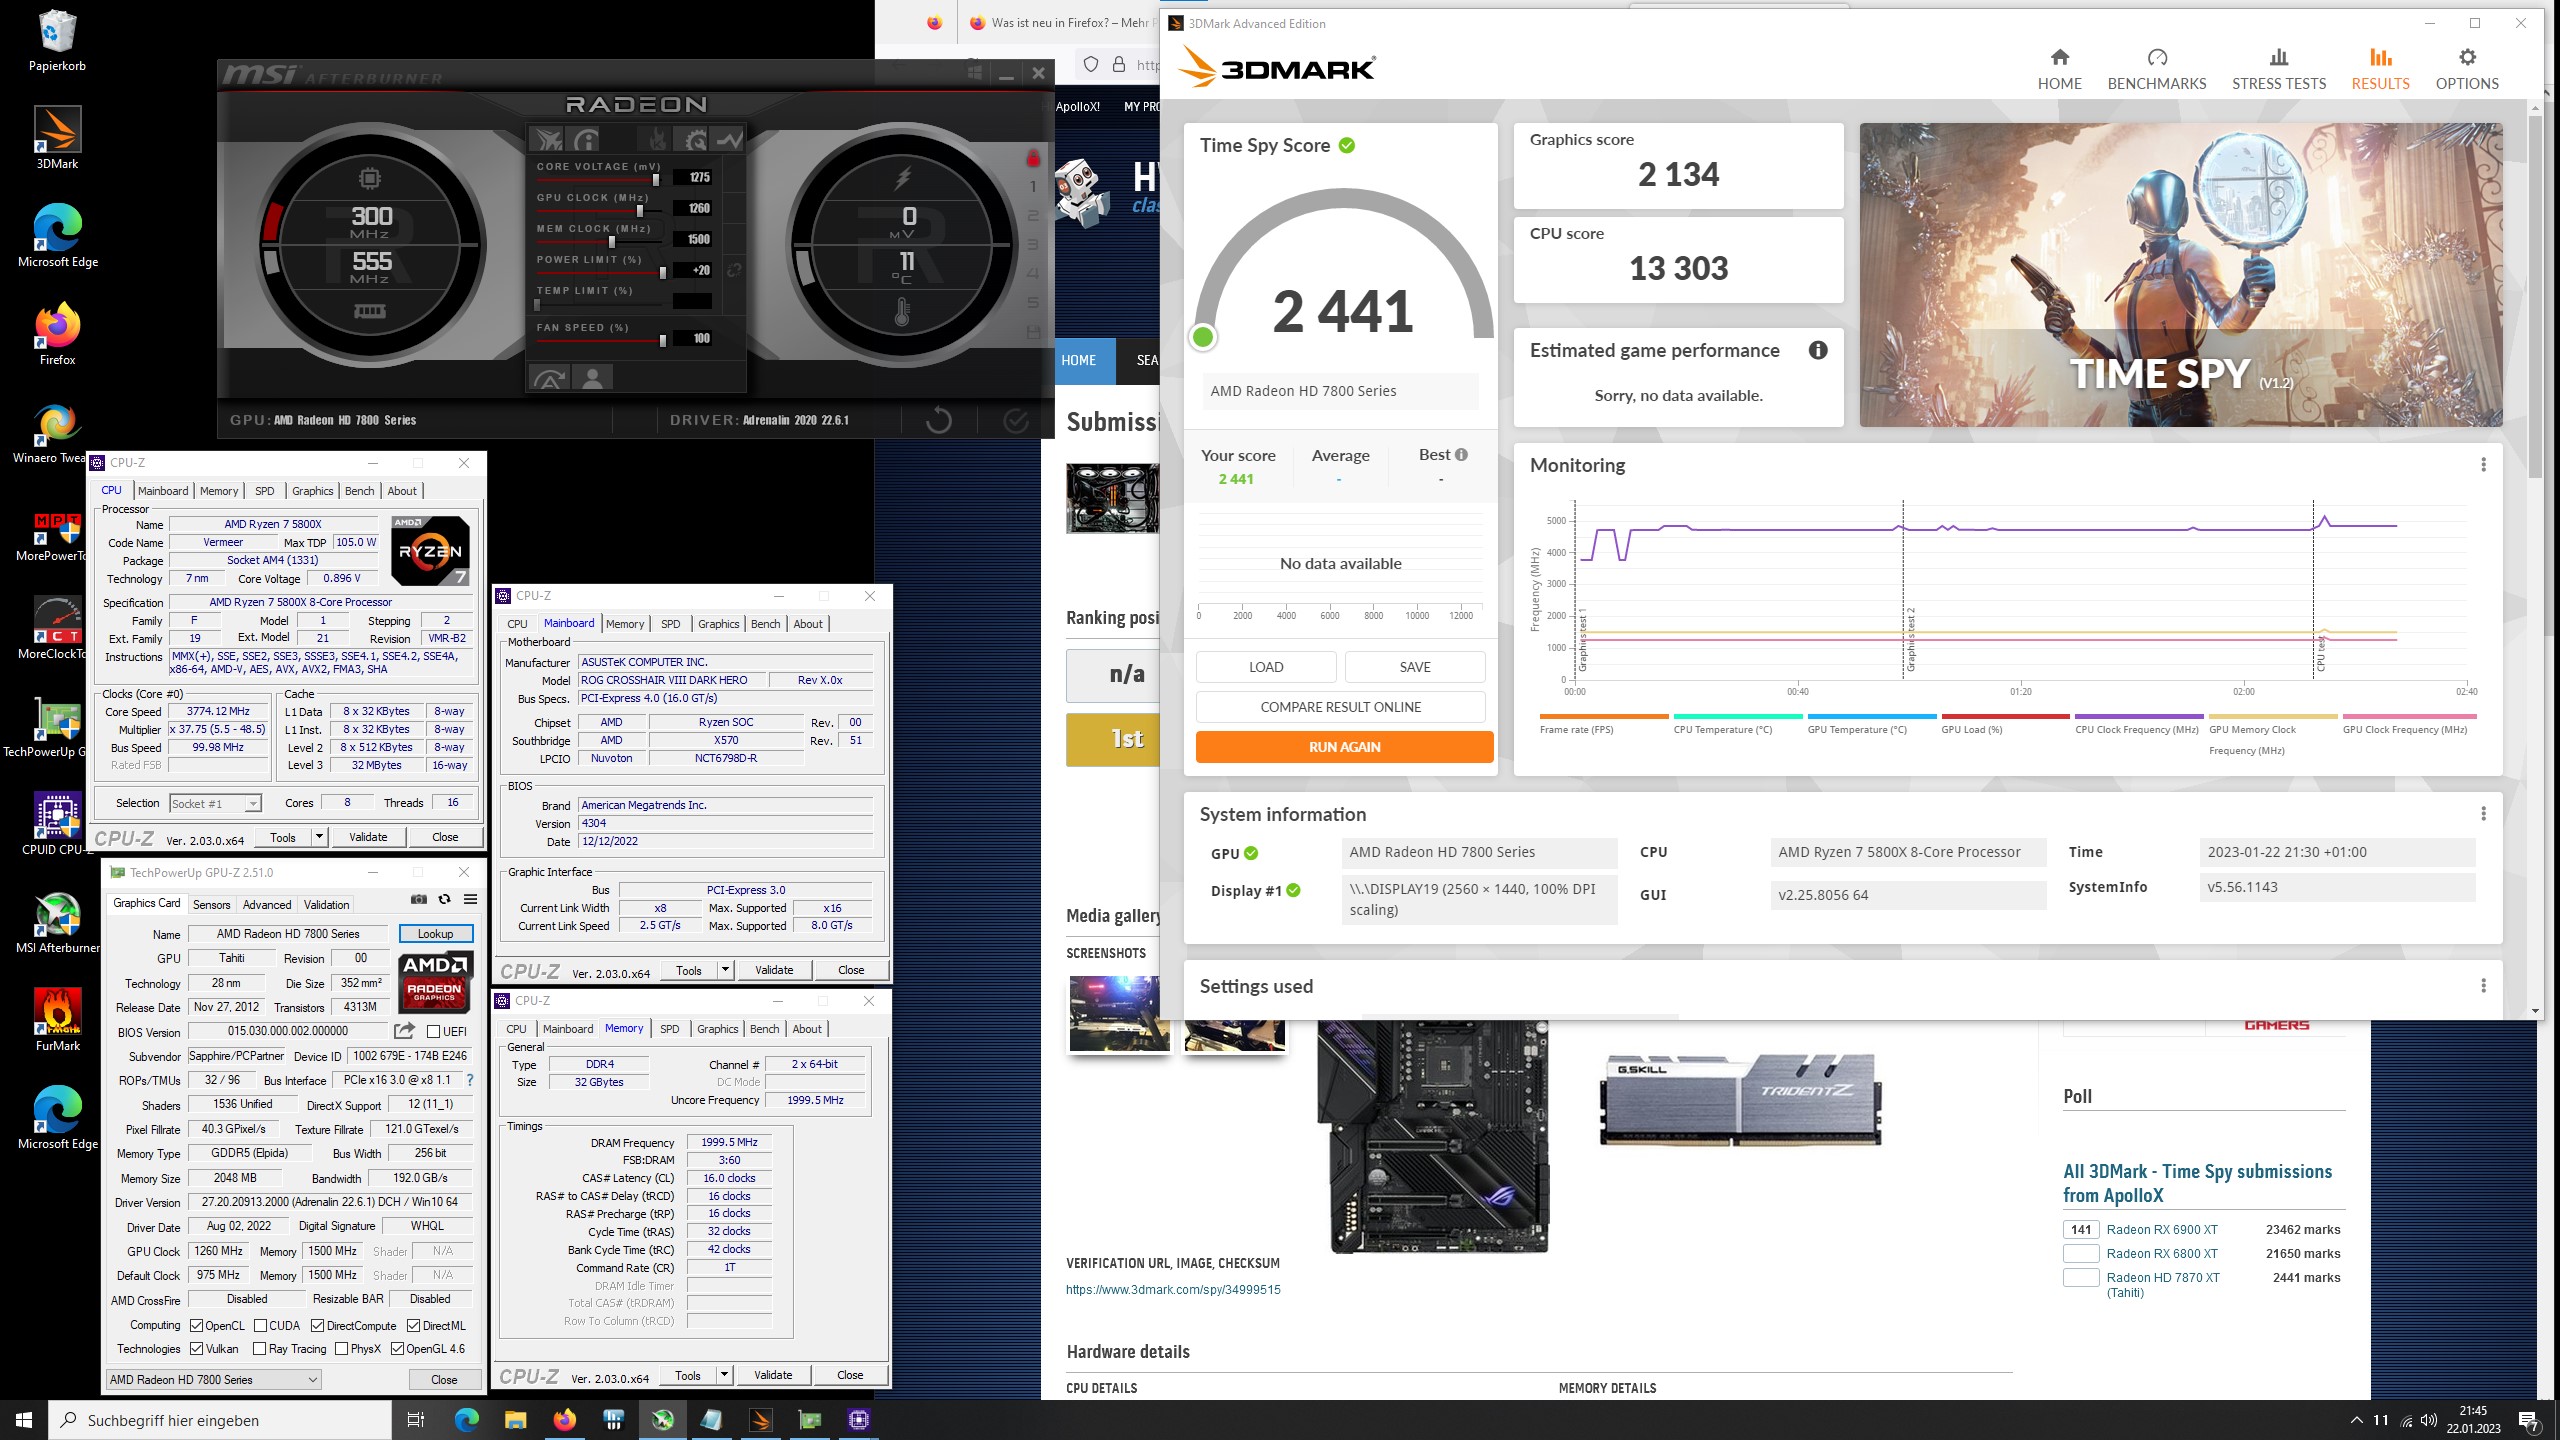This screenshot has width=2560, height=1440.
Task: Click Afterburner red profile lock icon
Action: click(x=1033, y=158)
